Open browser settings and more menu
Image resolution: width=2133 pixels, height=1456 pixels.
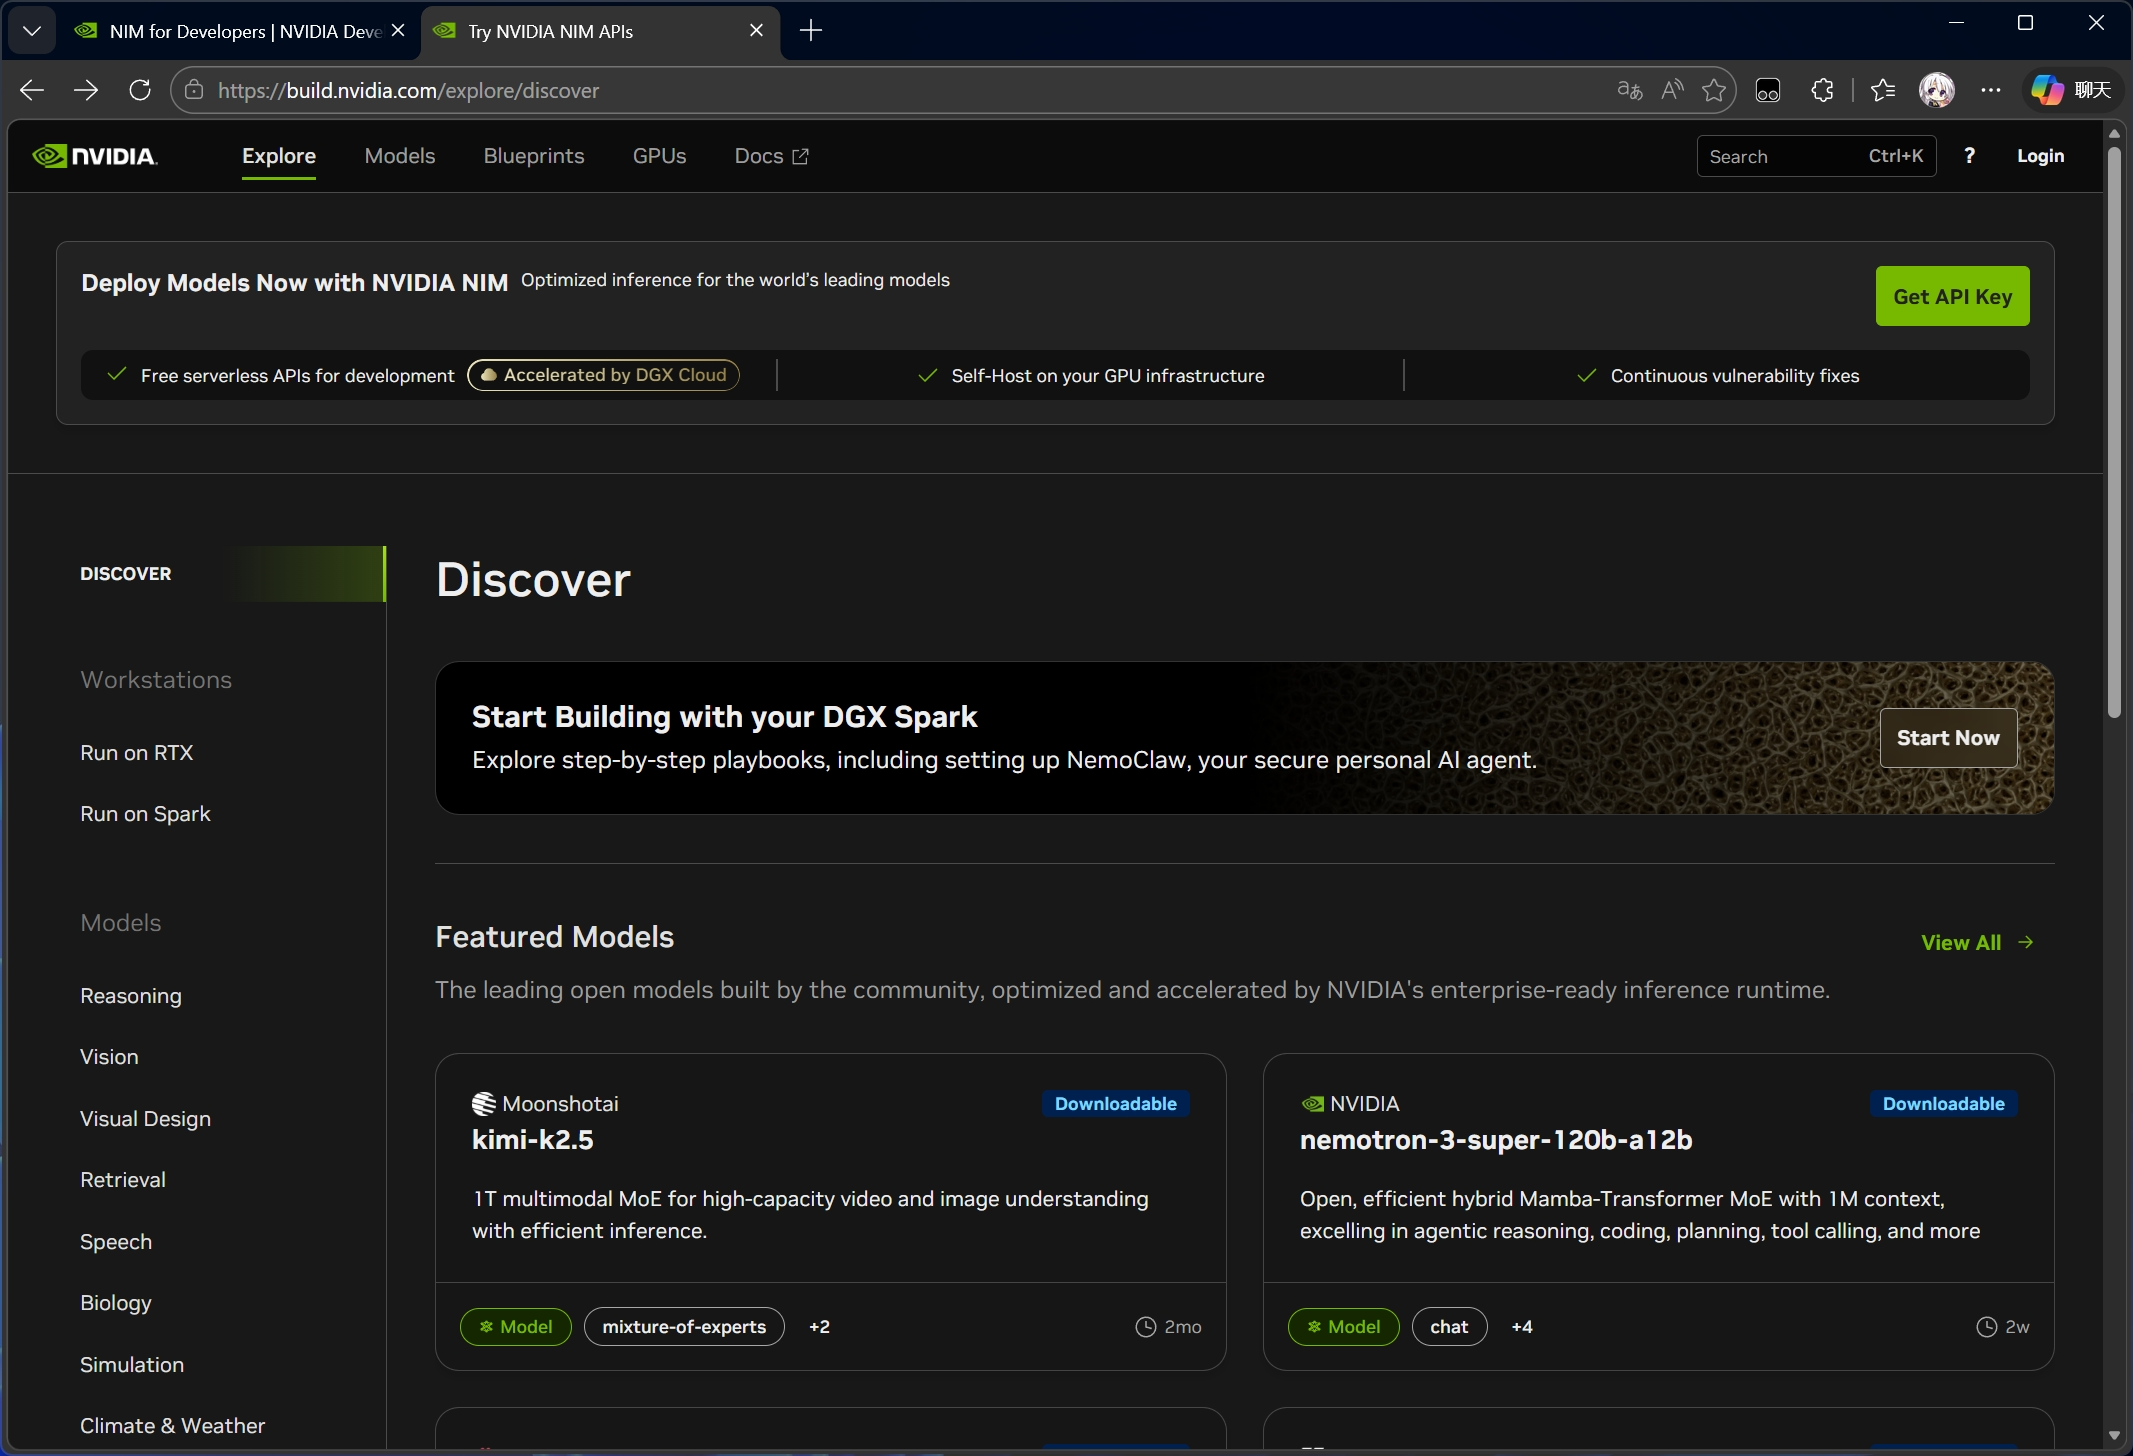coord(1991,90)
